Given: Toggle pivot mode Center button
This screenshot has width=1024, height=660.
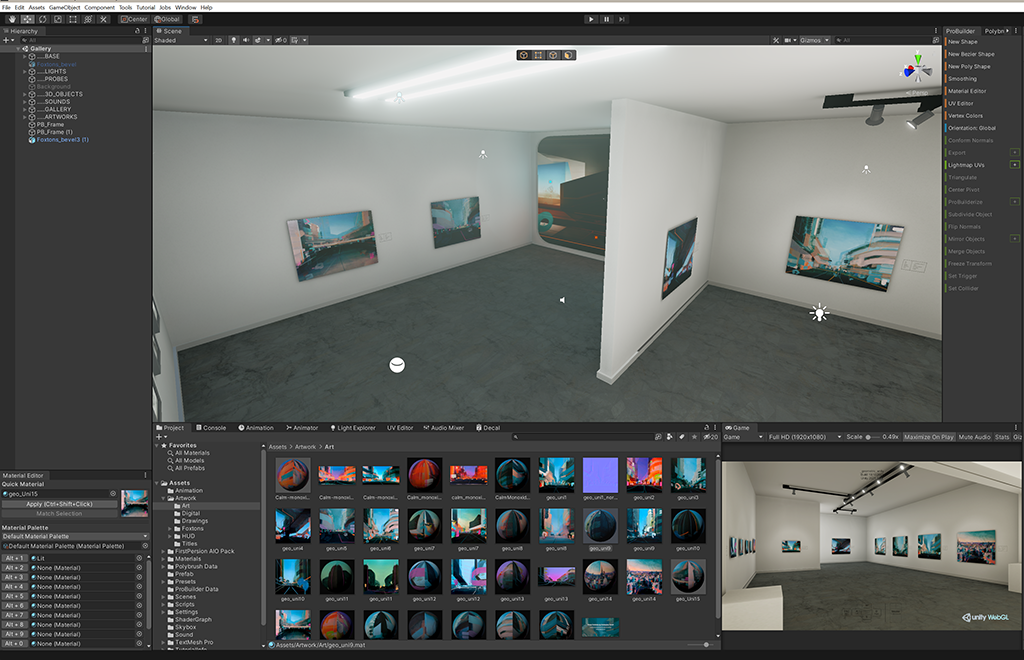Looking at the screenshot, I should click(134, 20).
